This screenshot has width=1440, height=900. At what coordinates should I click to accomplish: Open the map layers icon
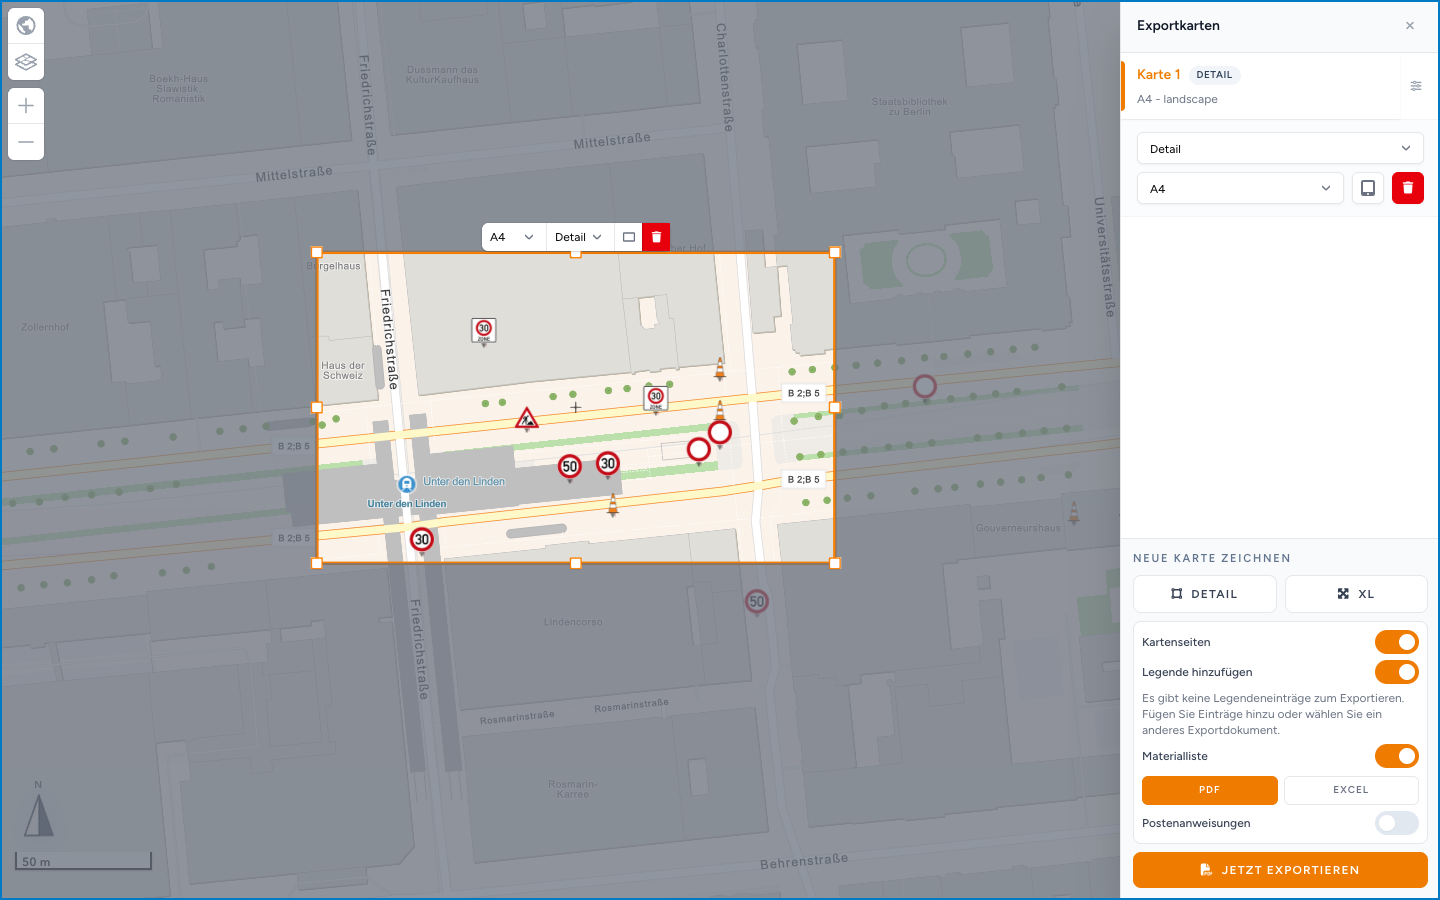click(x=26, y=62)
